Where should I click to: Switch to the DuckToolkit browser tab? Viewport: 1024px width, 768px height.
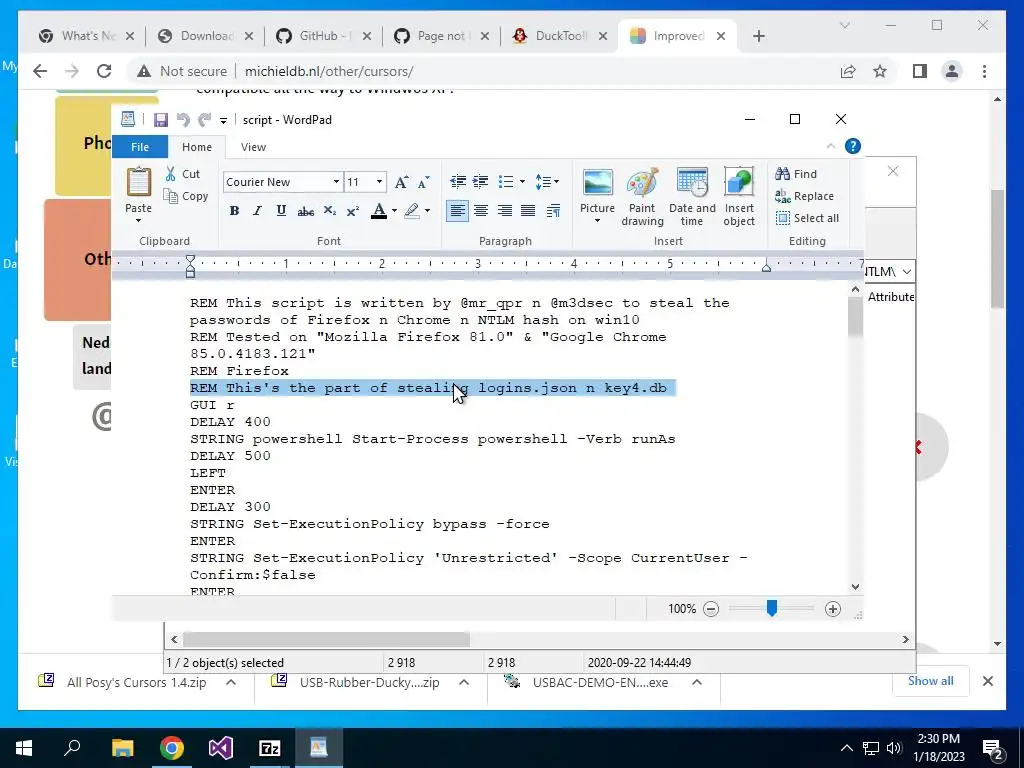[561, 36]
